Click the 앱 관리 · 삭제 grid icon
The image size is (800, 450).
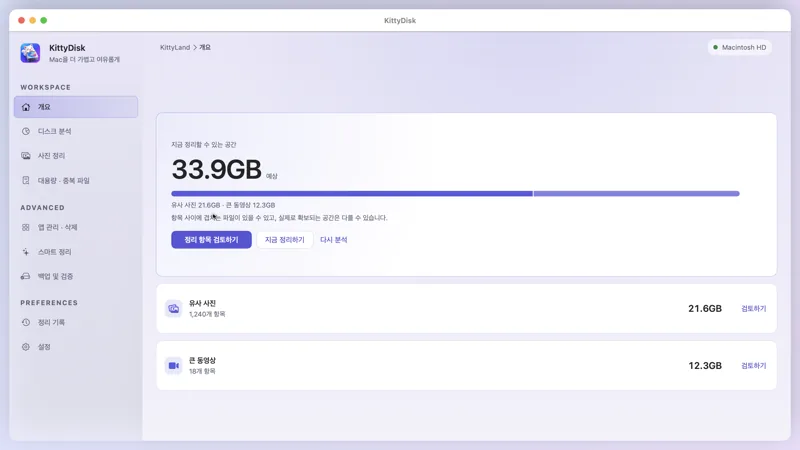coord(26,228)
